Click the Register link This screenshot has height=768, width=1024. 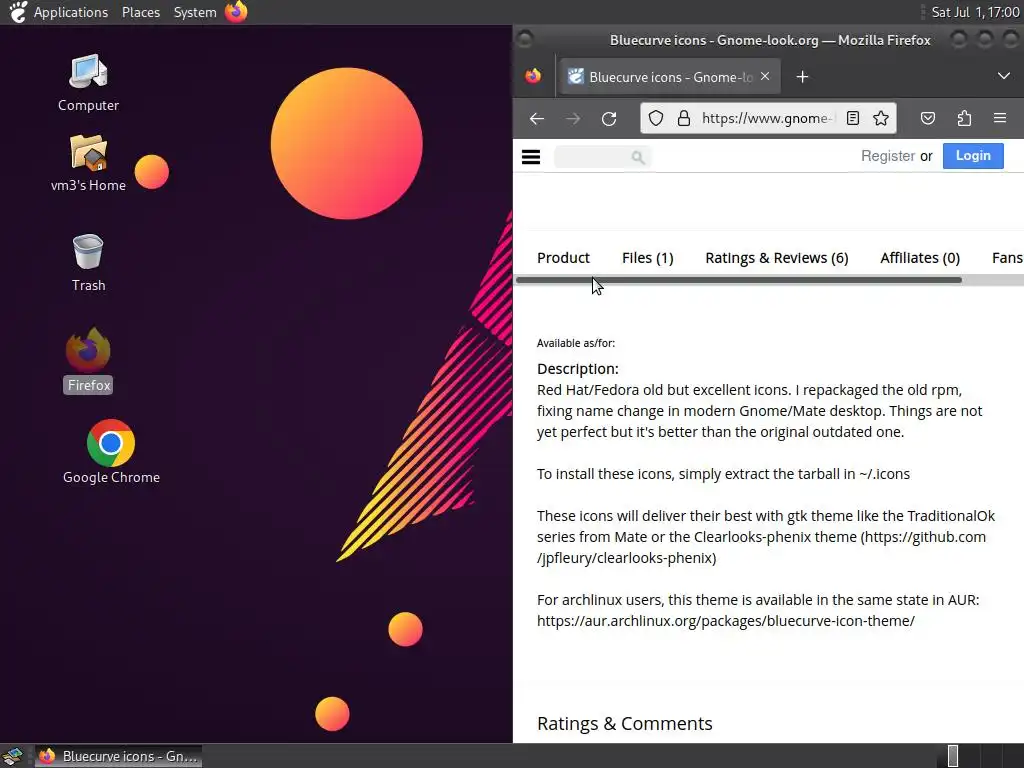tap(888, 156)
